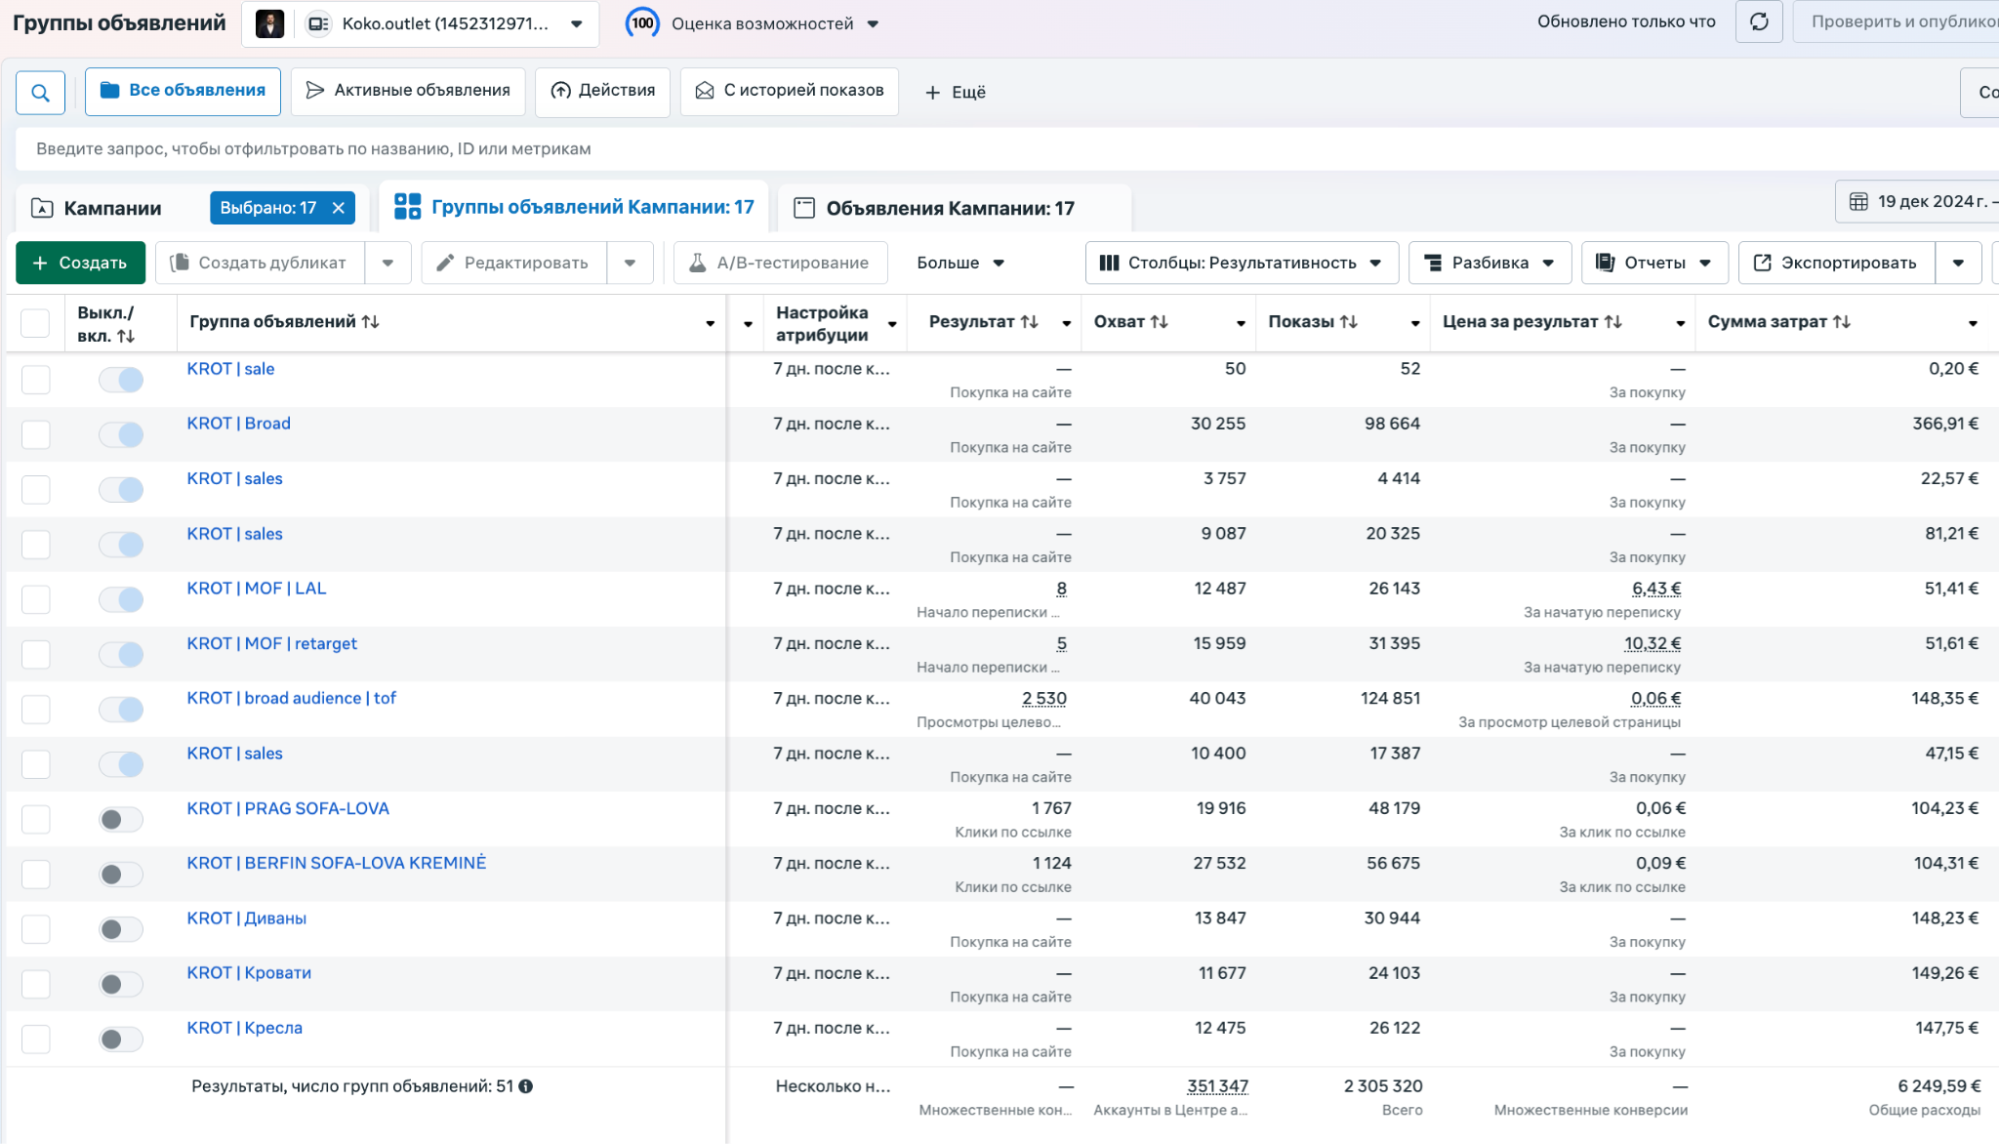Image resolution: width=1999 pixels, height=1144 pixels.
Task: Click the X to clear selected campaigns
Action: (x=339, y=208)
